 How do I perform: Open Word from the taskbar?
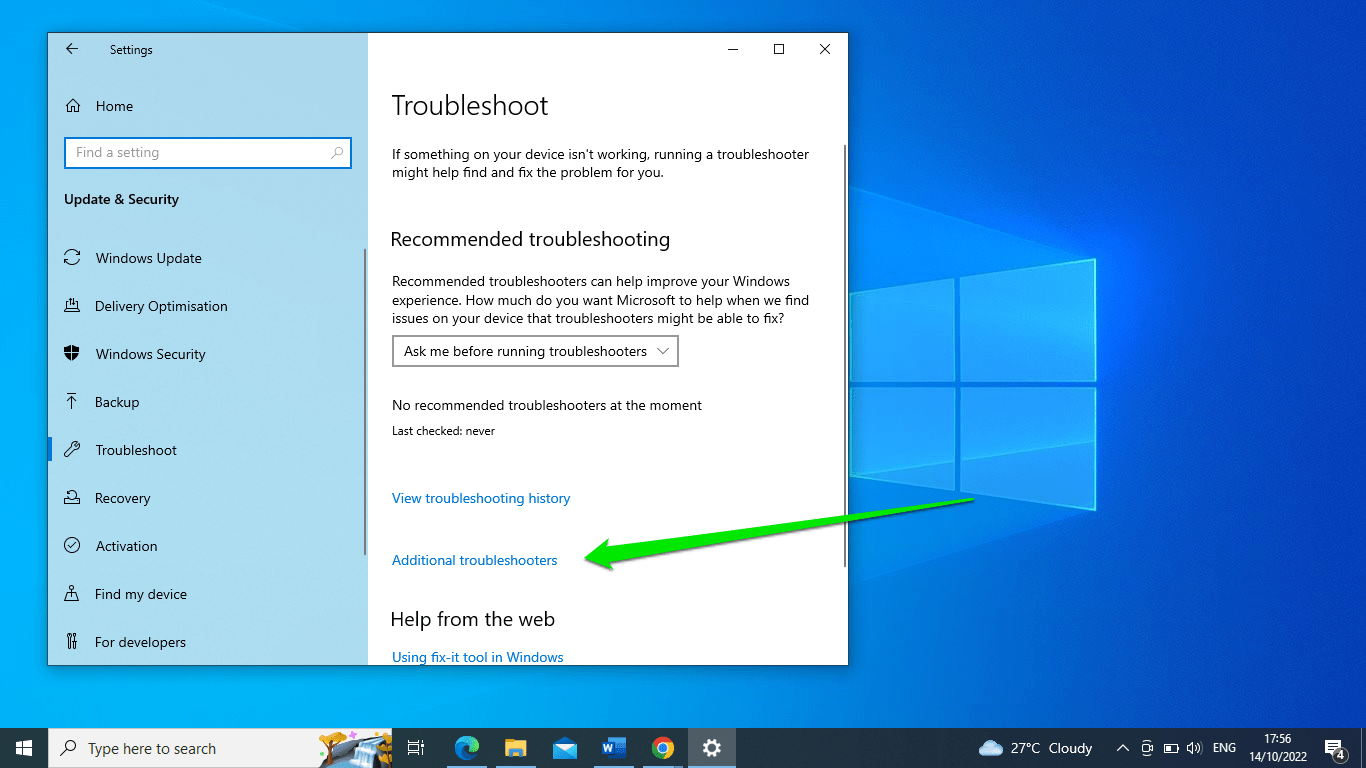click(x=613, y=748)
